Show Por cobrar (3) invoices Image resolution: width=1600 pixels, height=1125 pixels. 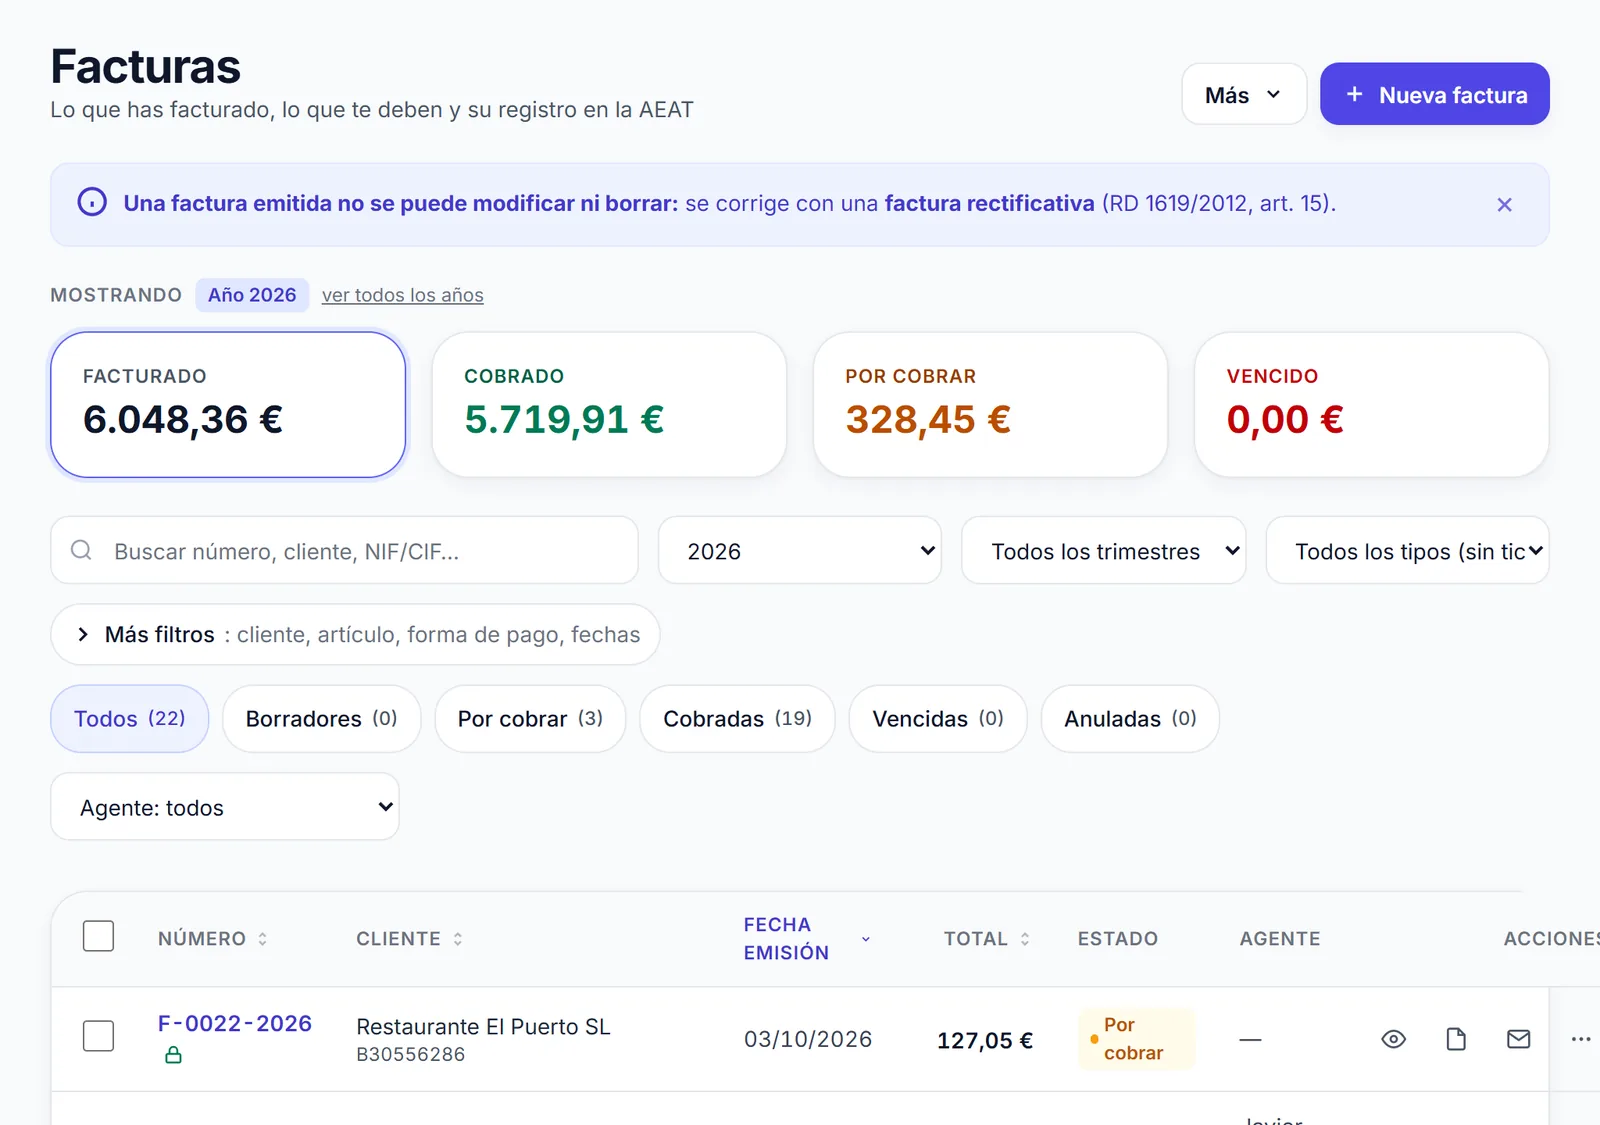pos(530,718)
